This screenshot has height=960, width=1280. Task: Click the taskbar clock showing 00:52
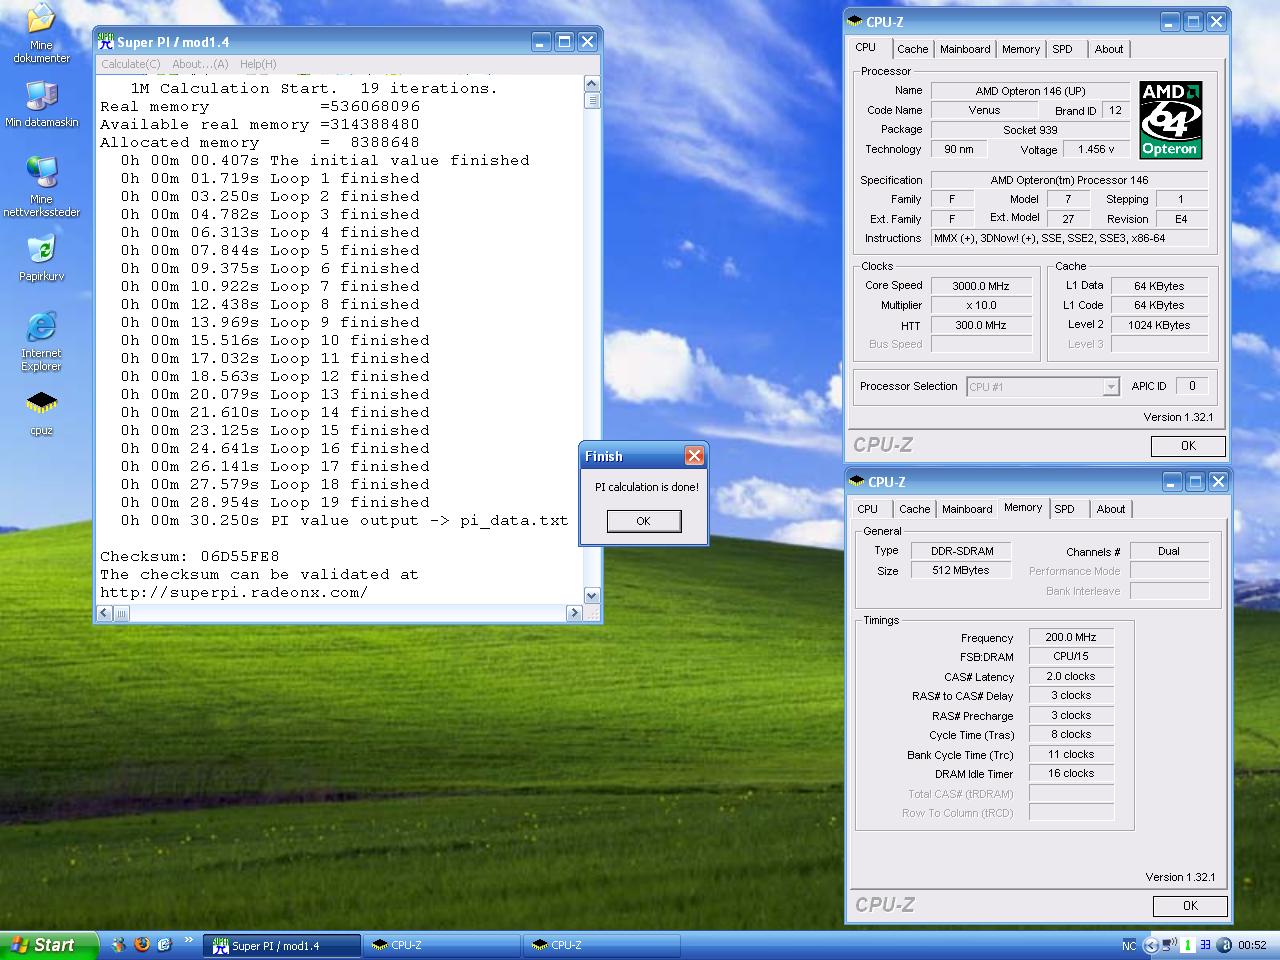[1252, 945]
